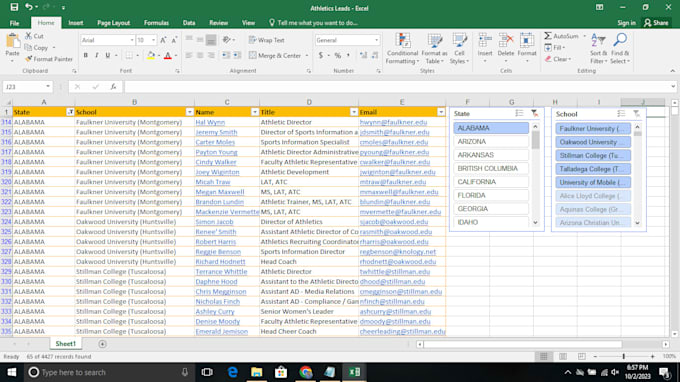680x382 pixels.
Task: Open Find & Select magnifier menu
Action: tap(620, 49)
